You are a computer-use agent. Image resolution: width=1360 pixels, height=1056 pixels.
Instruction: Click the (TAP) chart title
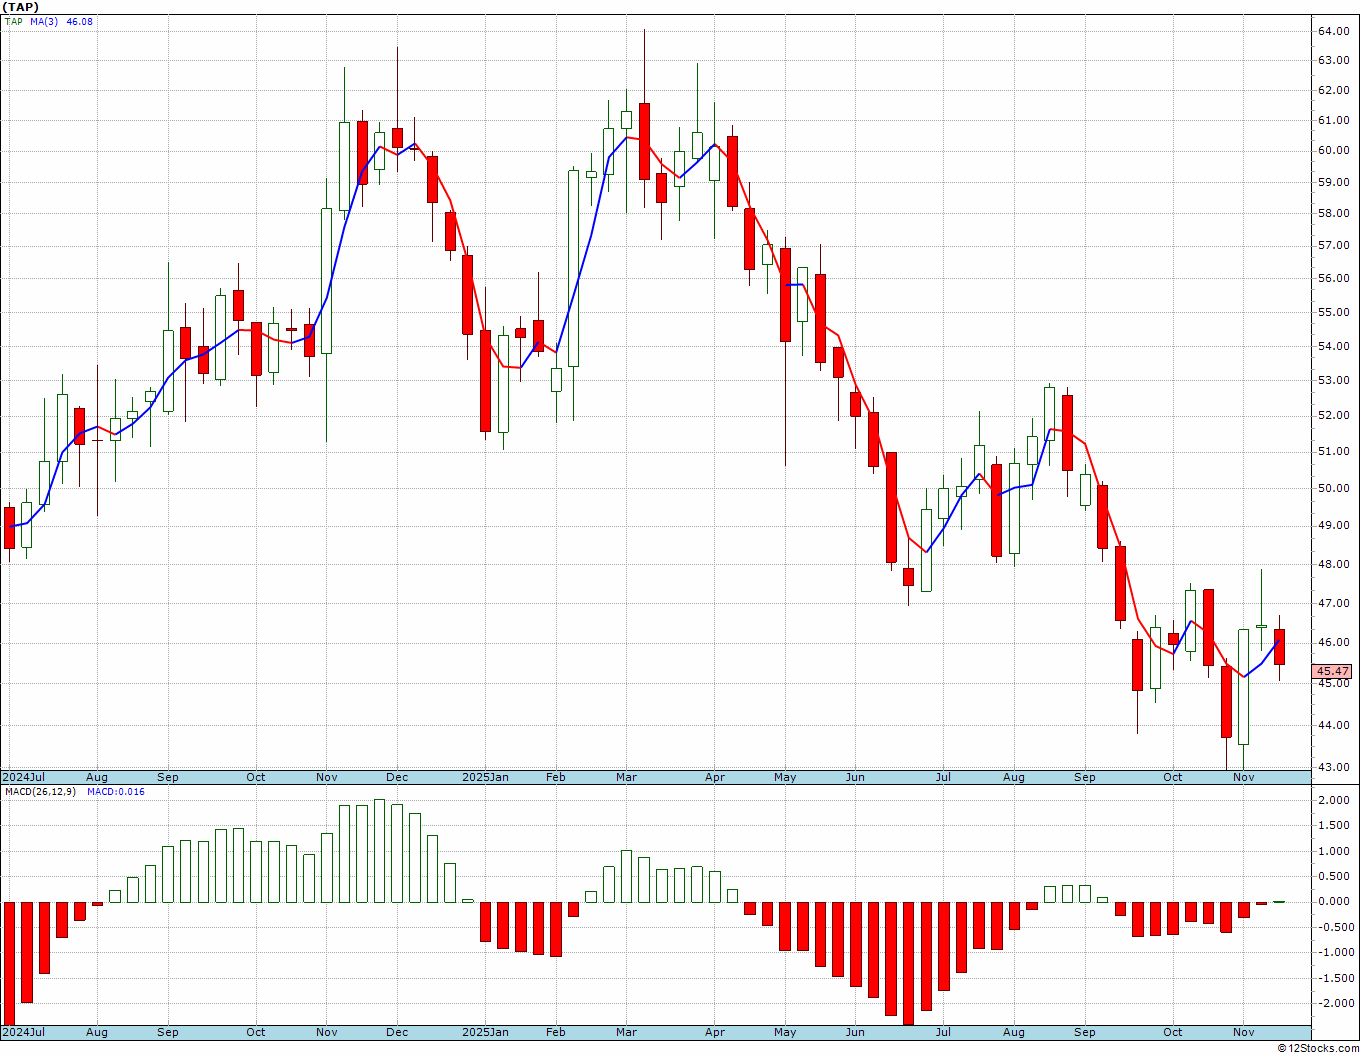(x=20, y=7)
